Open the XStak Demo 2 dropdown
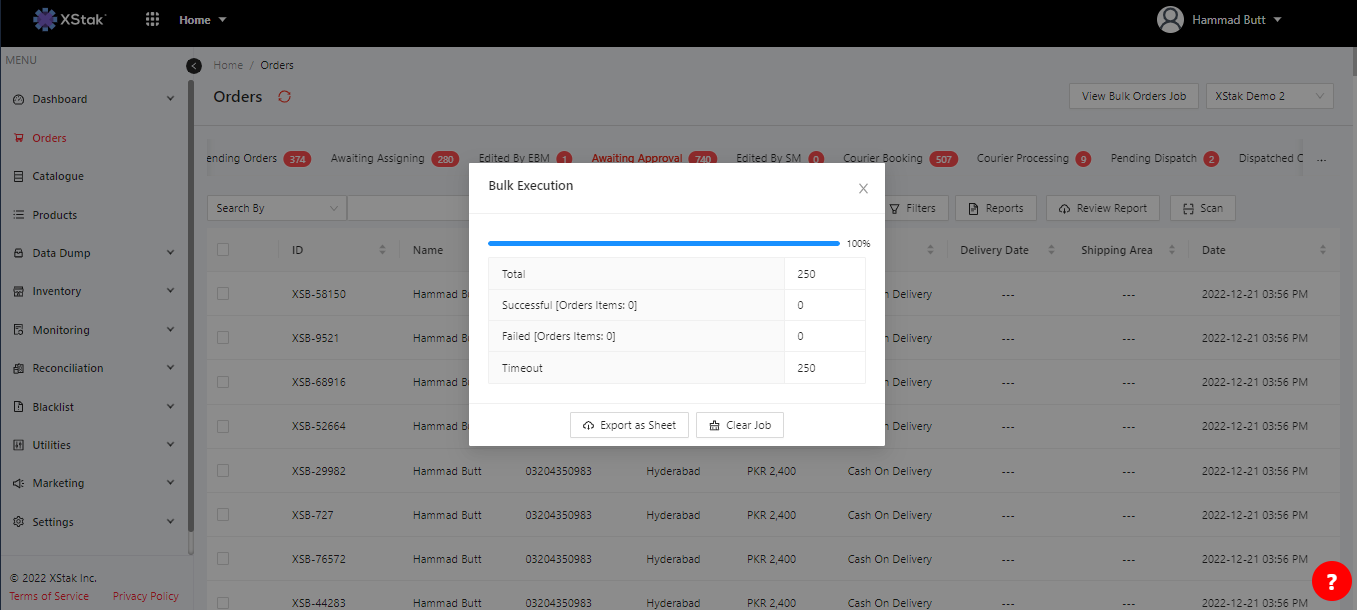The image size is (1357, 610). (1269, 96)
